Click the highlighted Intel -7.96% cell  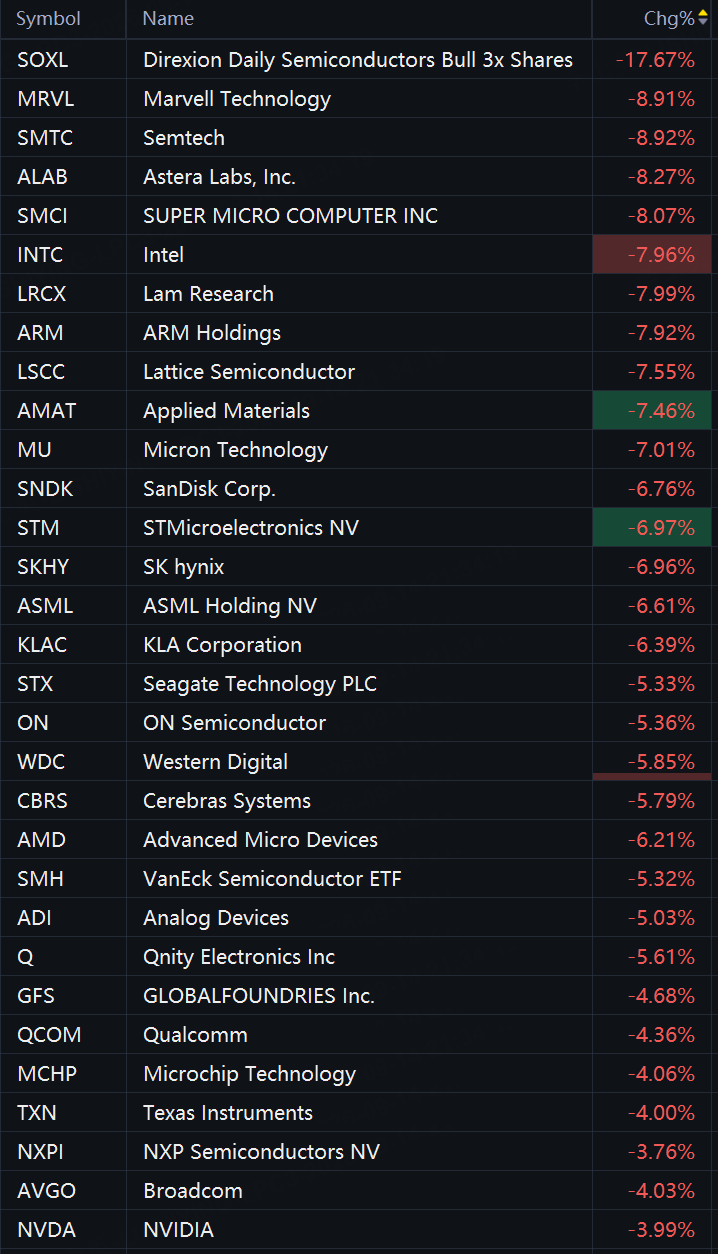652,255
